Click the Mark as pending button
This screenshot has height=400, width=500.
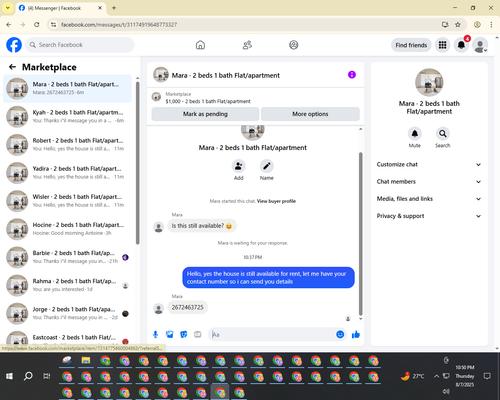[x=205, y=114]
